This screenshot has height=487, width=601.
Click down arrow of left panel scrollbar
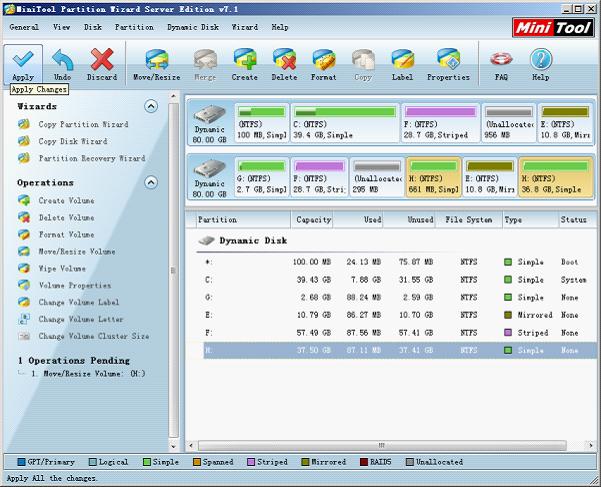pyautogui.click(x=173, y=446)
